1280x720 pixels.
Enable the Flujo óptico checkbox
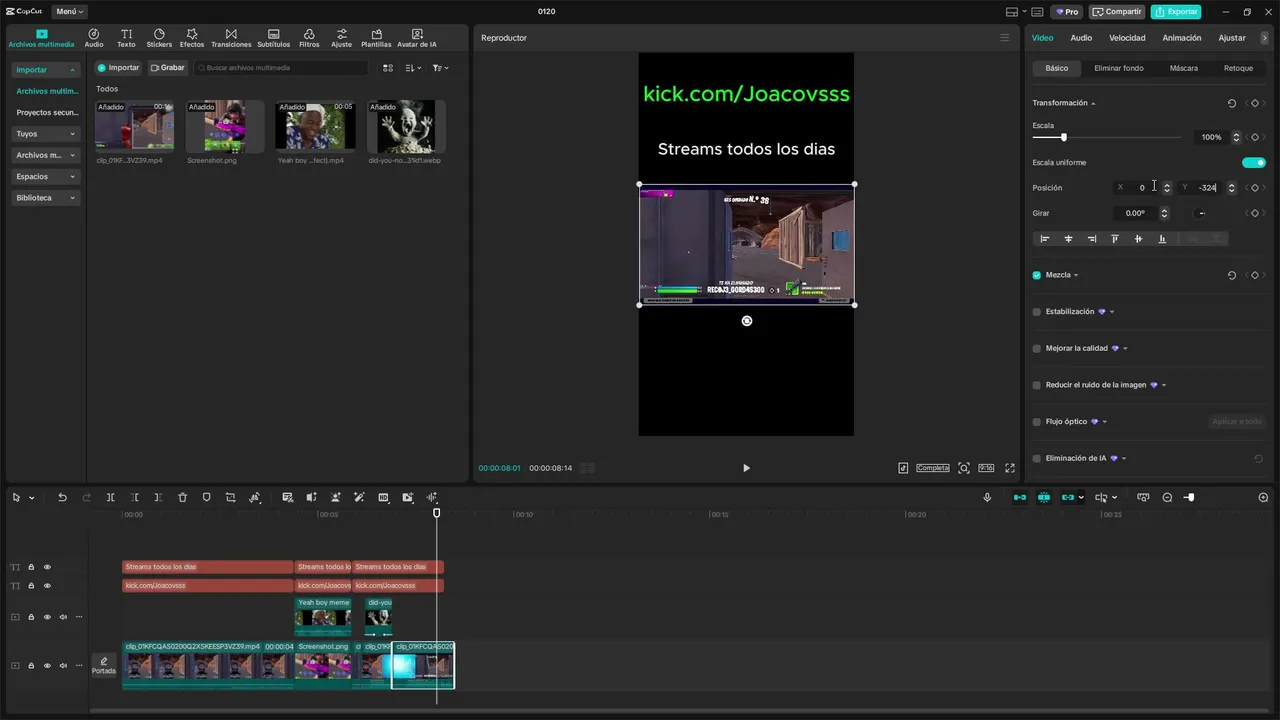1036,422
